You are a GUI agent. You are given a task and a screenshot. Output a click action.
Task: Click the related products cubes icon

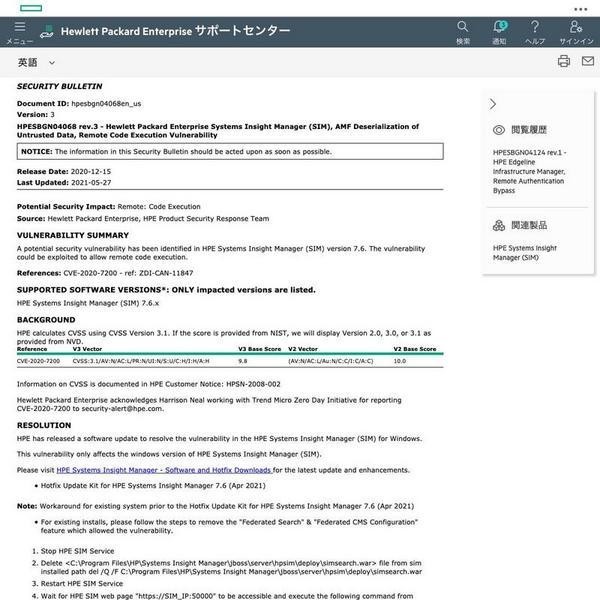pyautogui.click(x=499, y=225)
